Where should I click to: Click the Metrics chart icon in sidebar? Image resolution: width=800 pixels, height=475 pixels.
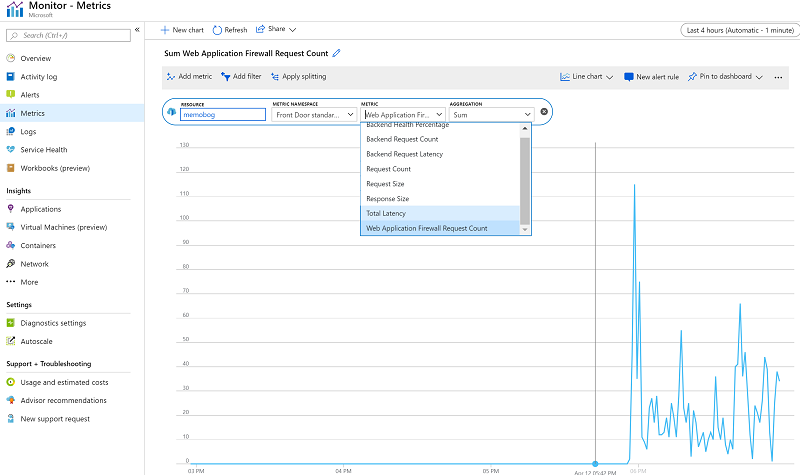point(10,113)
